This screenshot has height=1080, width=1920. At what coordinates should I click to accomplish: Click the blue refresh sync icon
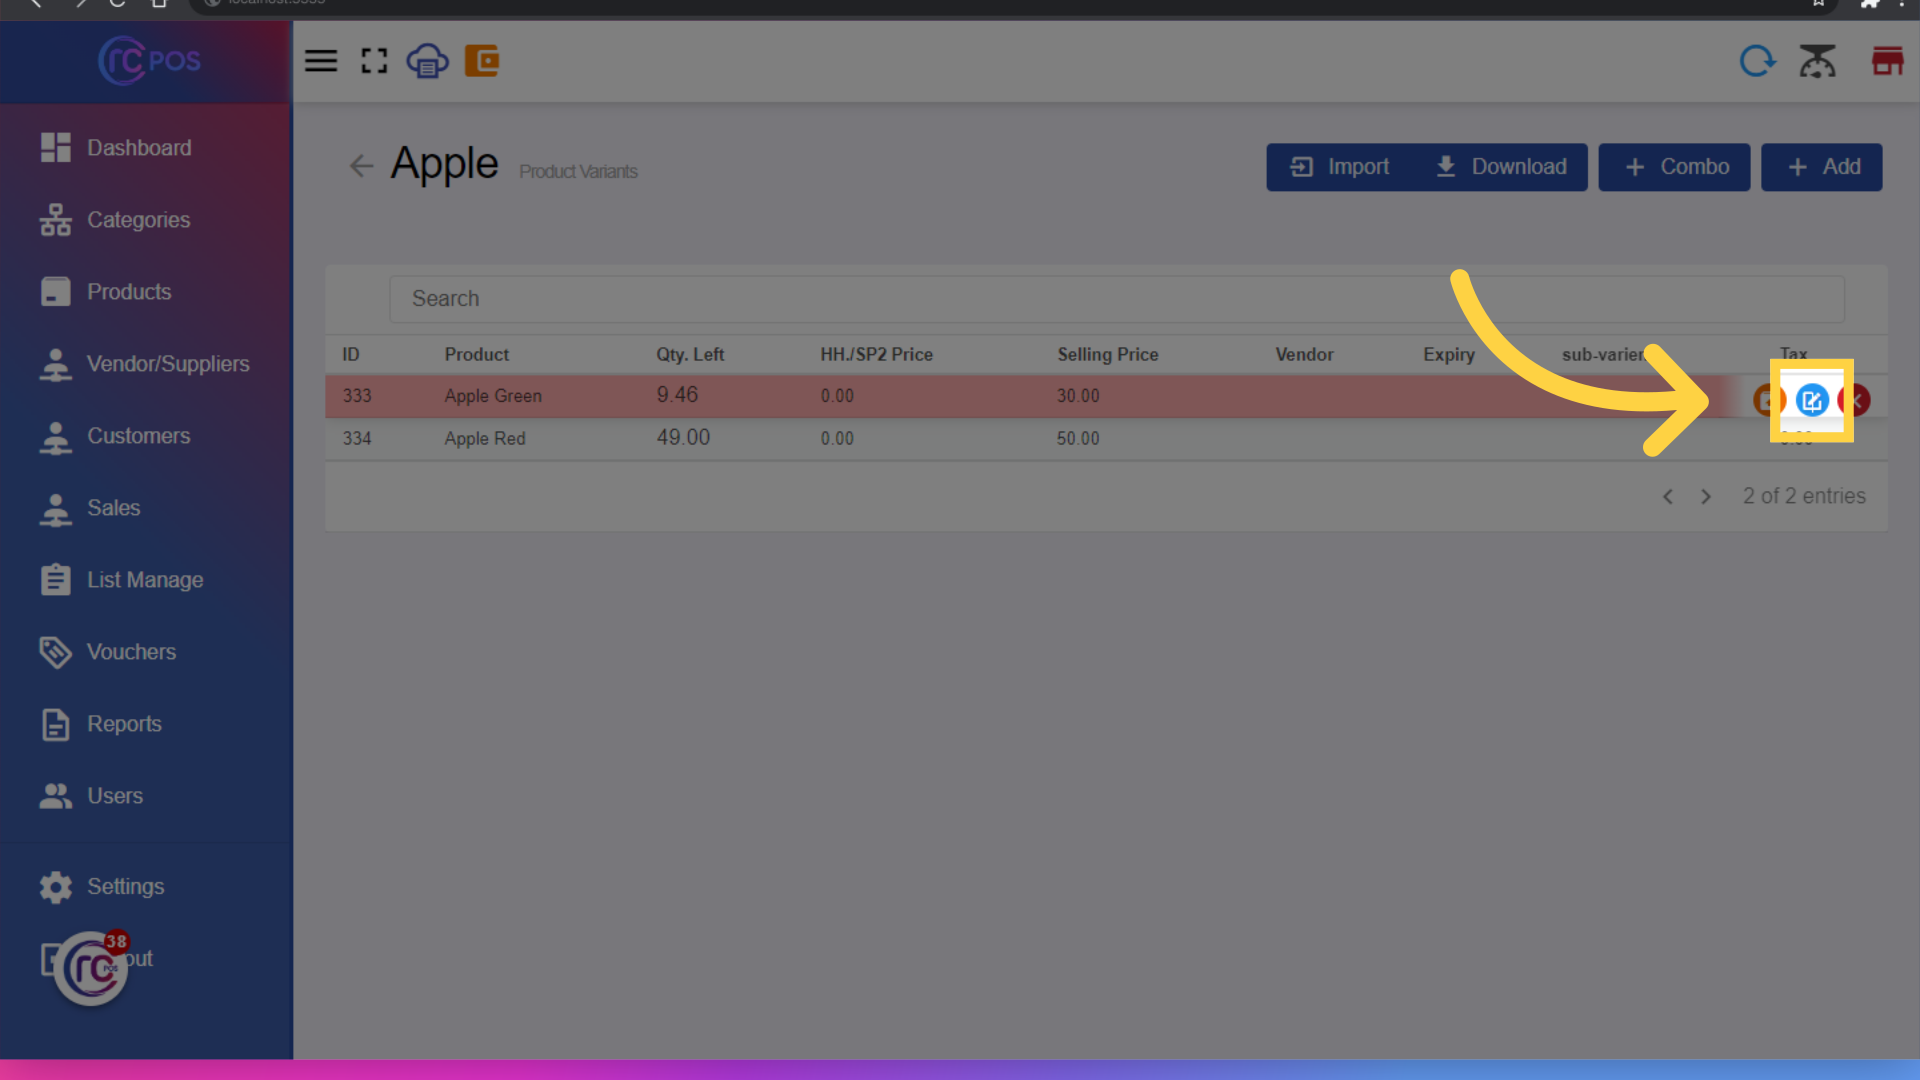click(x=1757, y=61)
